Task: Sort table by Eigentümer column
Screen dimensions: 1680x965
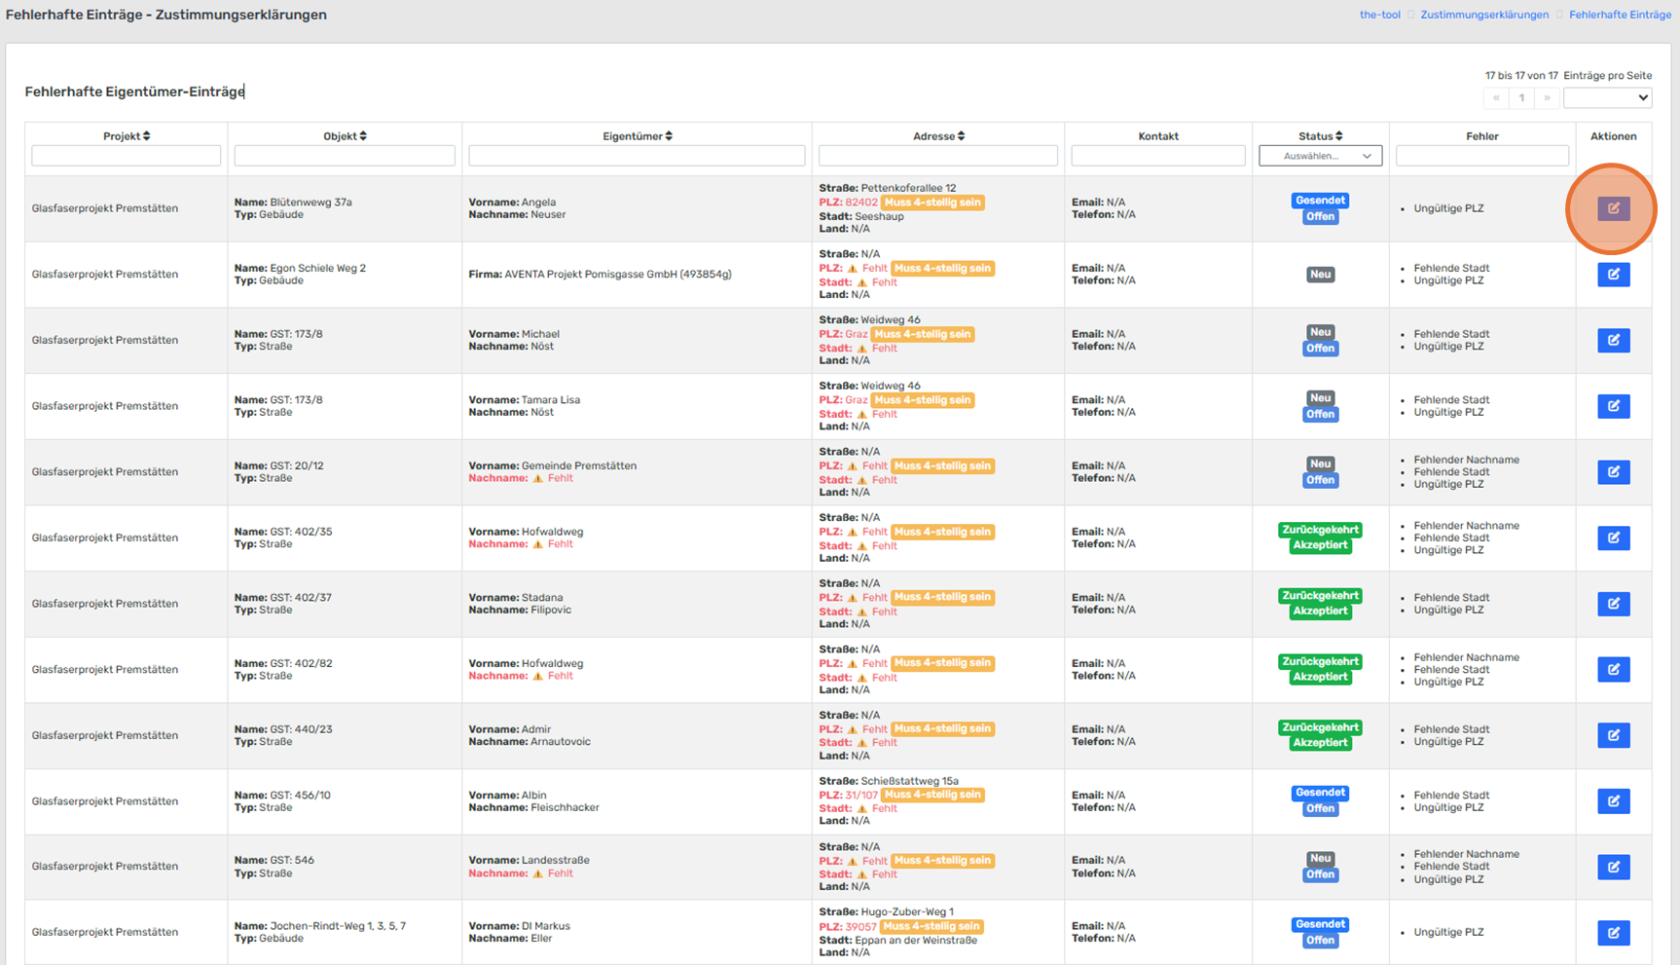Action: click(x=637, y=136)
